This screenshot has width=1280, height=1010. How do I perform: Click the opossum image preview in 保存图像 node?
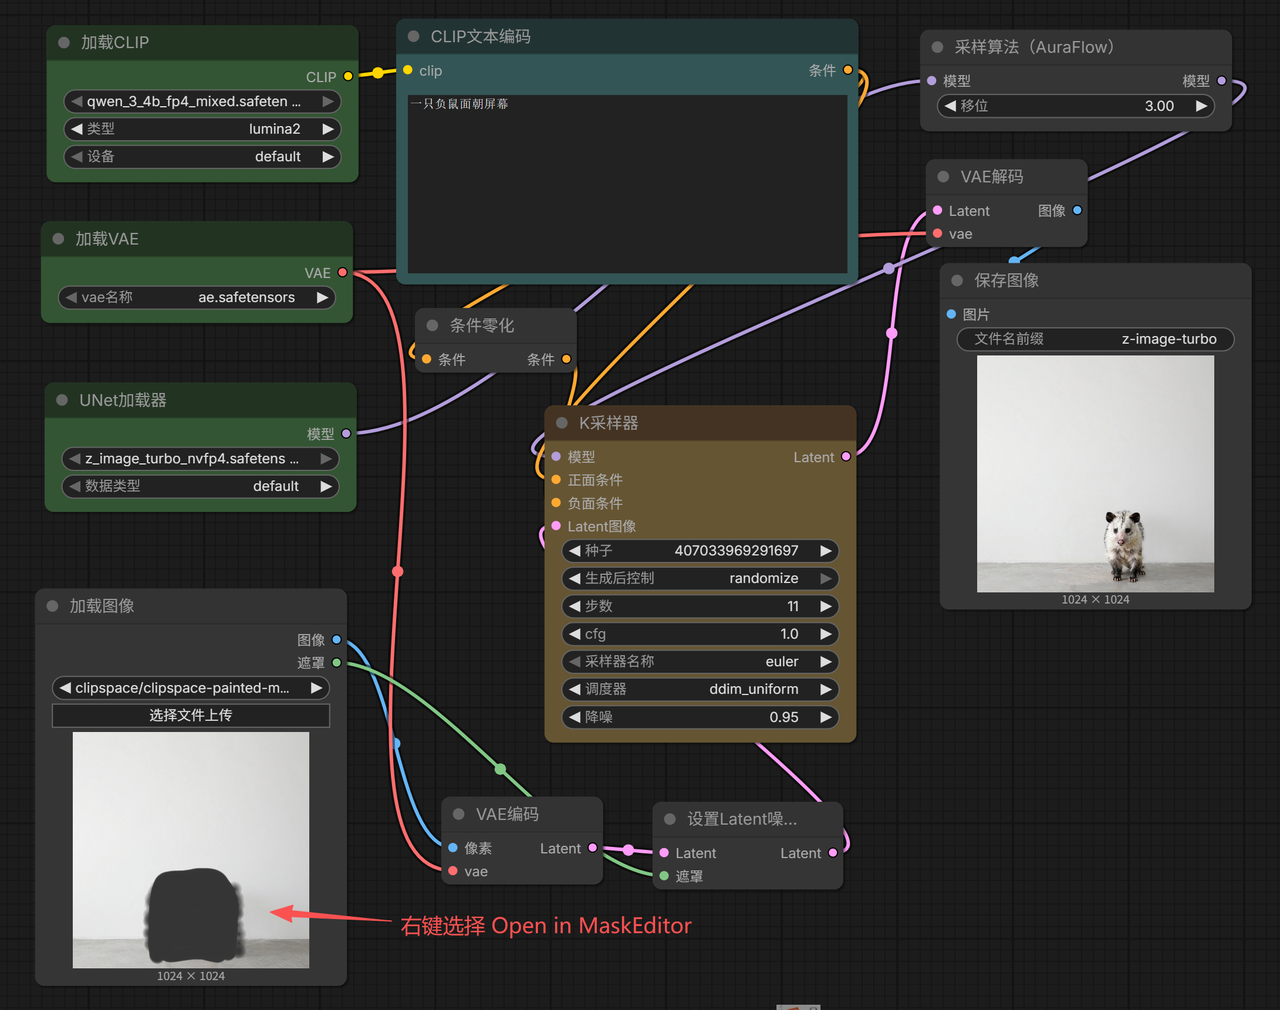(x=1095, y=472)
